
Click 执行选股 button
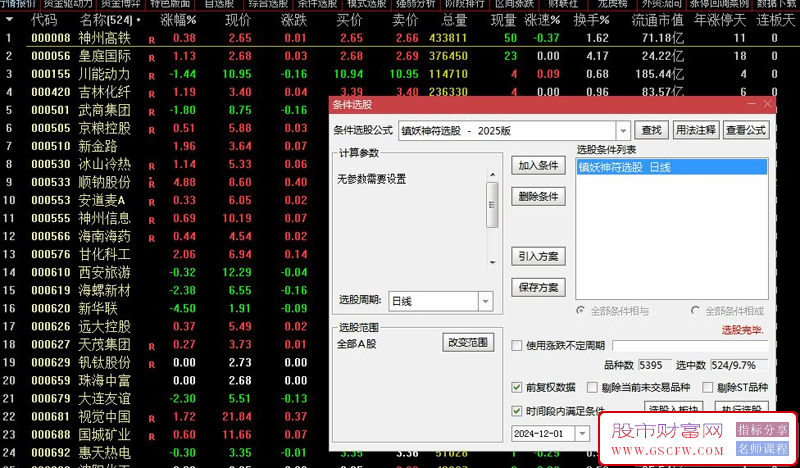pyautogui.click(x=741, y=408)
